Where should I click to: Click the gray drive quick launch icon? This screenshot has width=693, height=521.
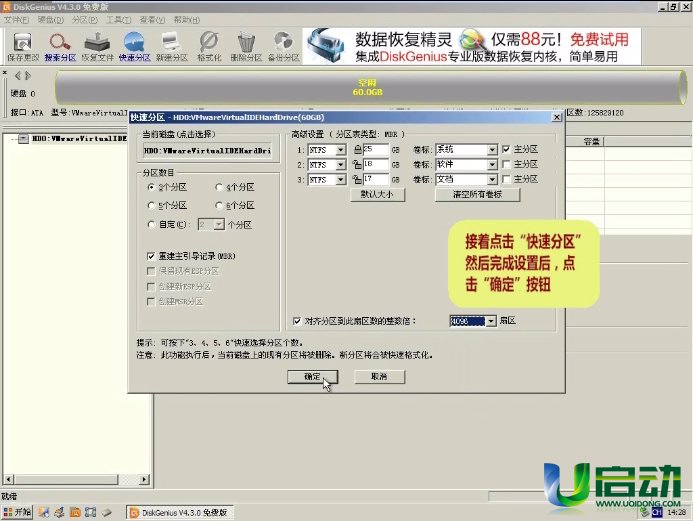[107, 512]
